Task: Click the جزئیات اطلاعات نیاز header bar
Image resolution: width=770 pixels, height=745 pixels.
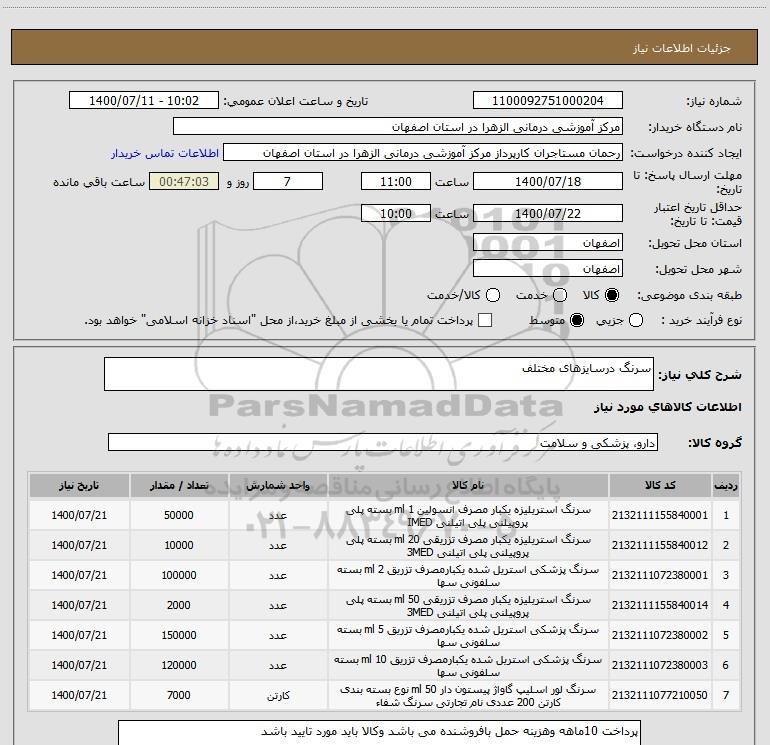Action: pos(384,47)
